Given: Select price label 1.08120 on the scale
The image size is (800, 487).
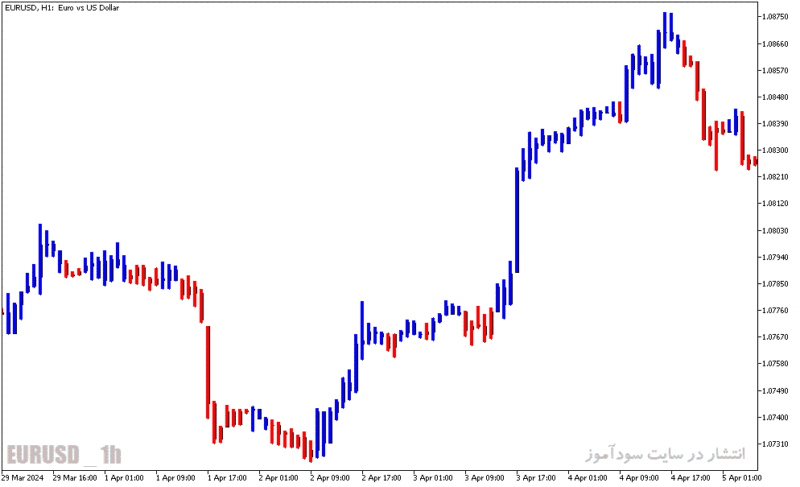Looking at the screenshot, I should point(775,203).
